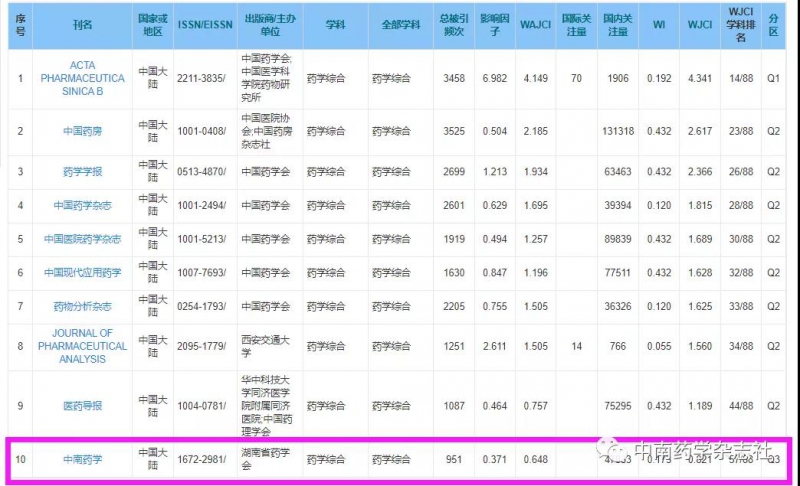Click the 总被引频次 column header
Screen dimensions: 800x486
pos(454,24)
